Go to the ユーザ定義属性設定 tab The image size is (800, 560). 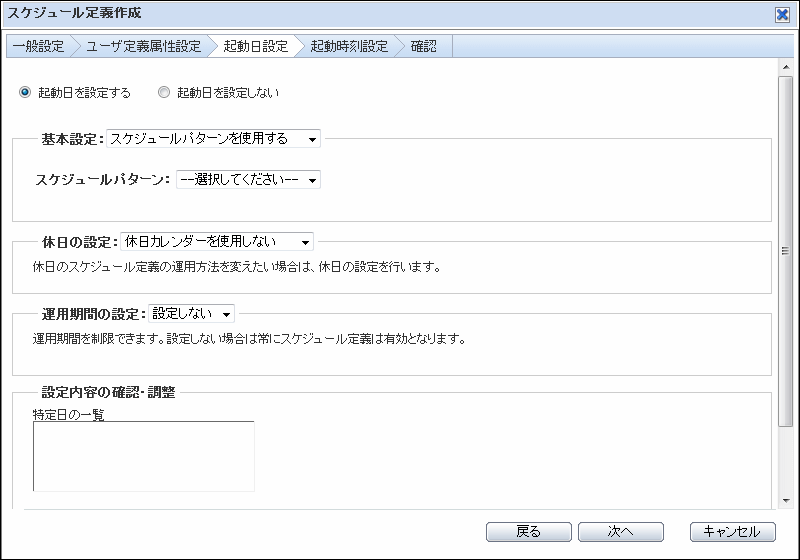[x=143, y=46]
